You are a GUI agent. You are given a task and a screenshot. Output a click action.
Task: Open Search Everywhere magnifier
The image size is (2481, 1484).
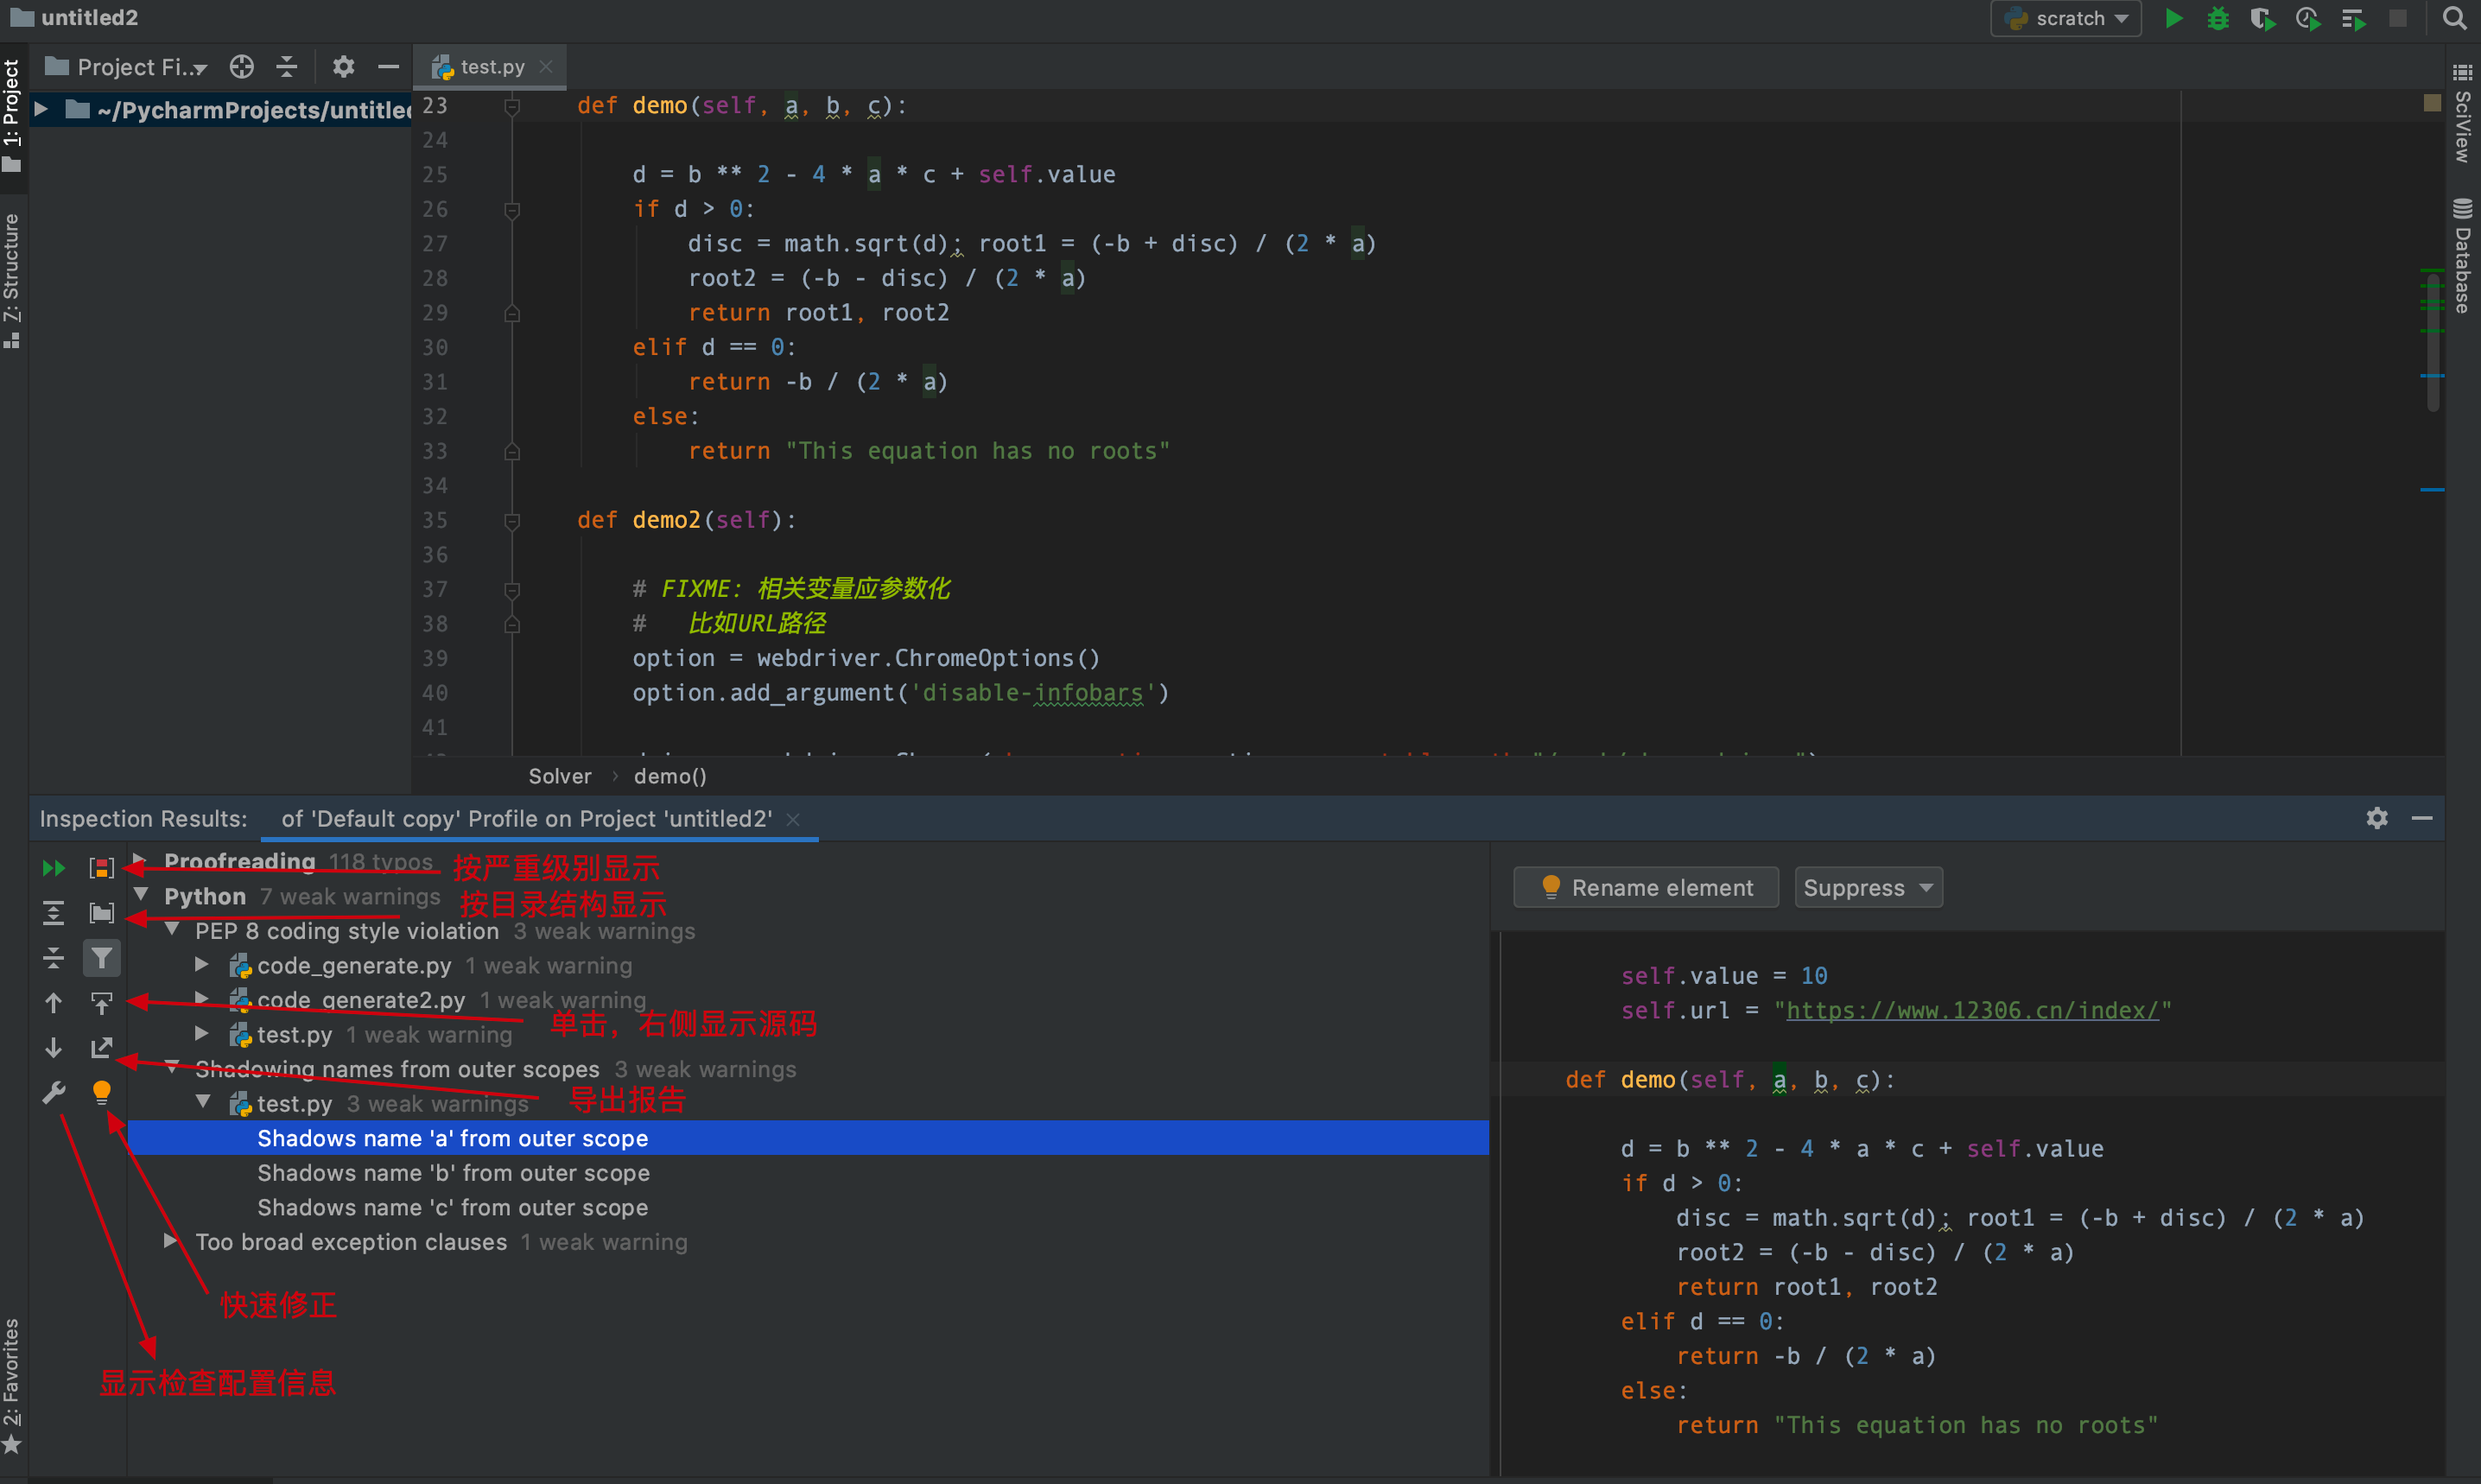[x=2453, y=18]
